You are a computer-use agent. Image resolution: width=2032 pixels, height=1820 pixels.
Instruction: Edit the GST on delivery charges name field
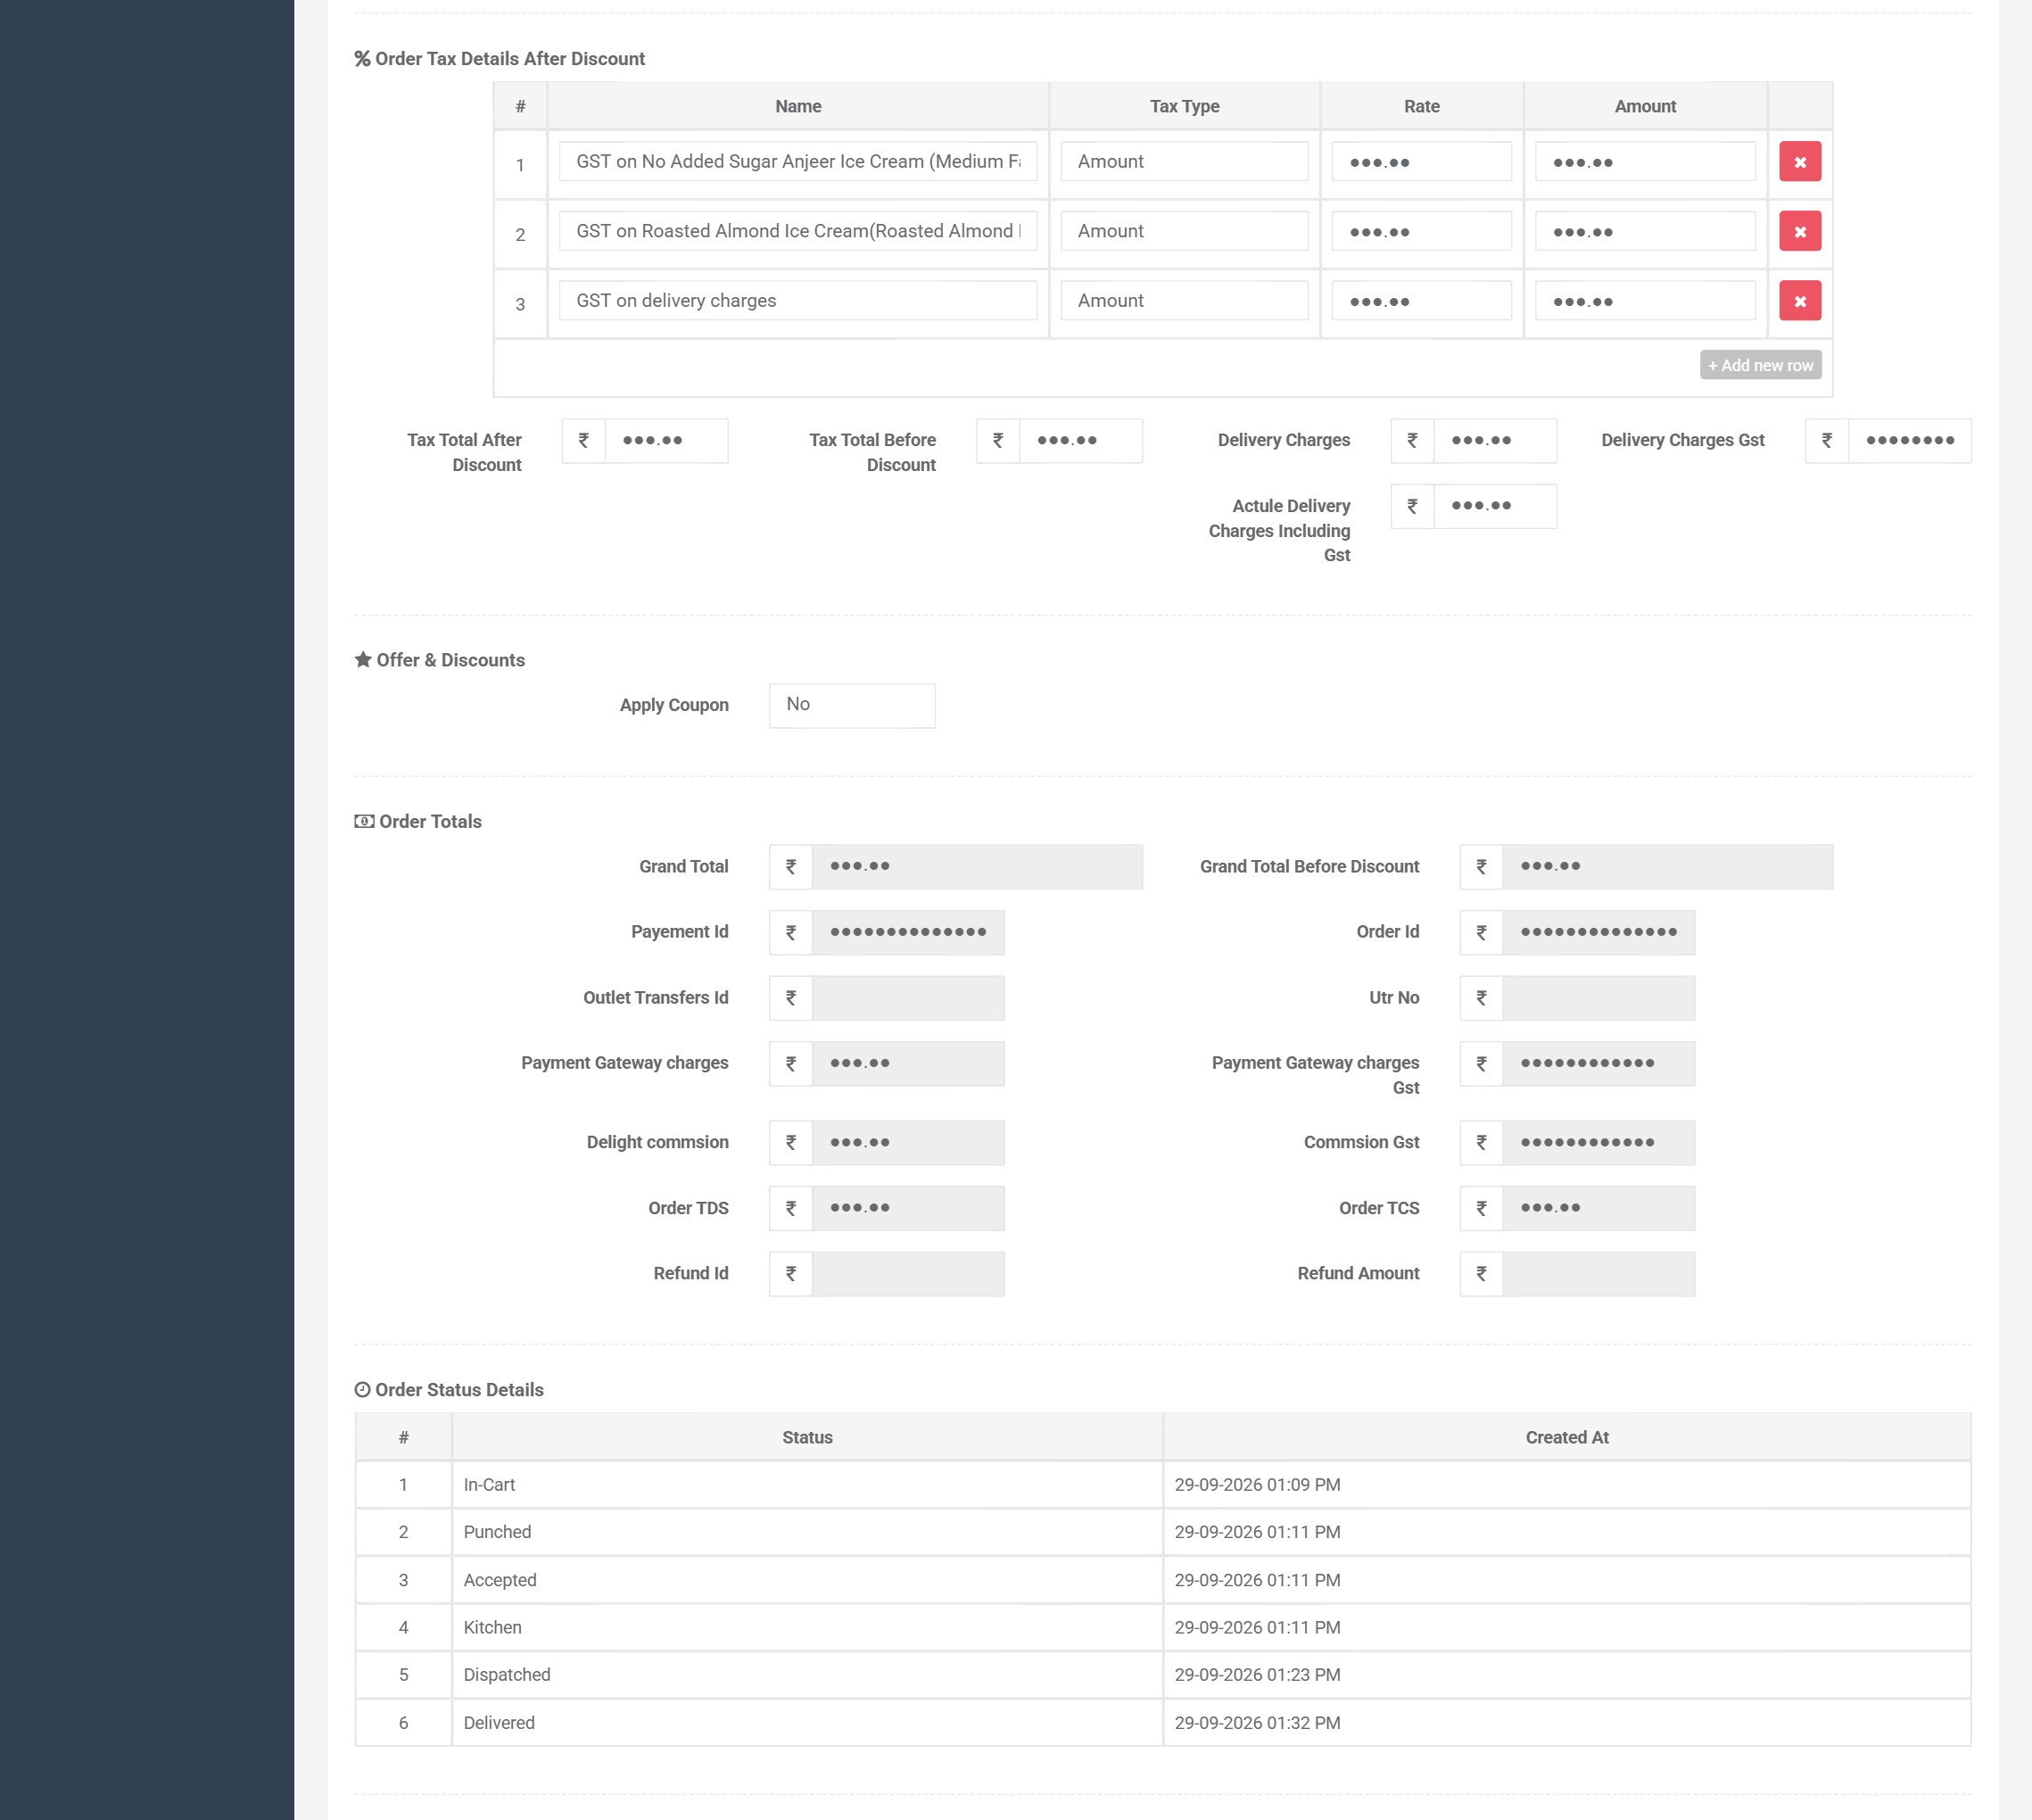click(797, 301)
